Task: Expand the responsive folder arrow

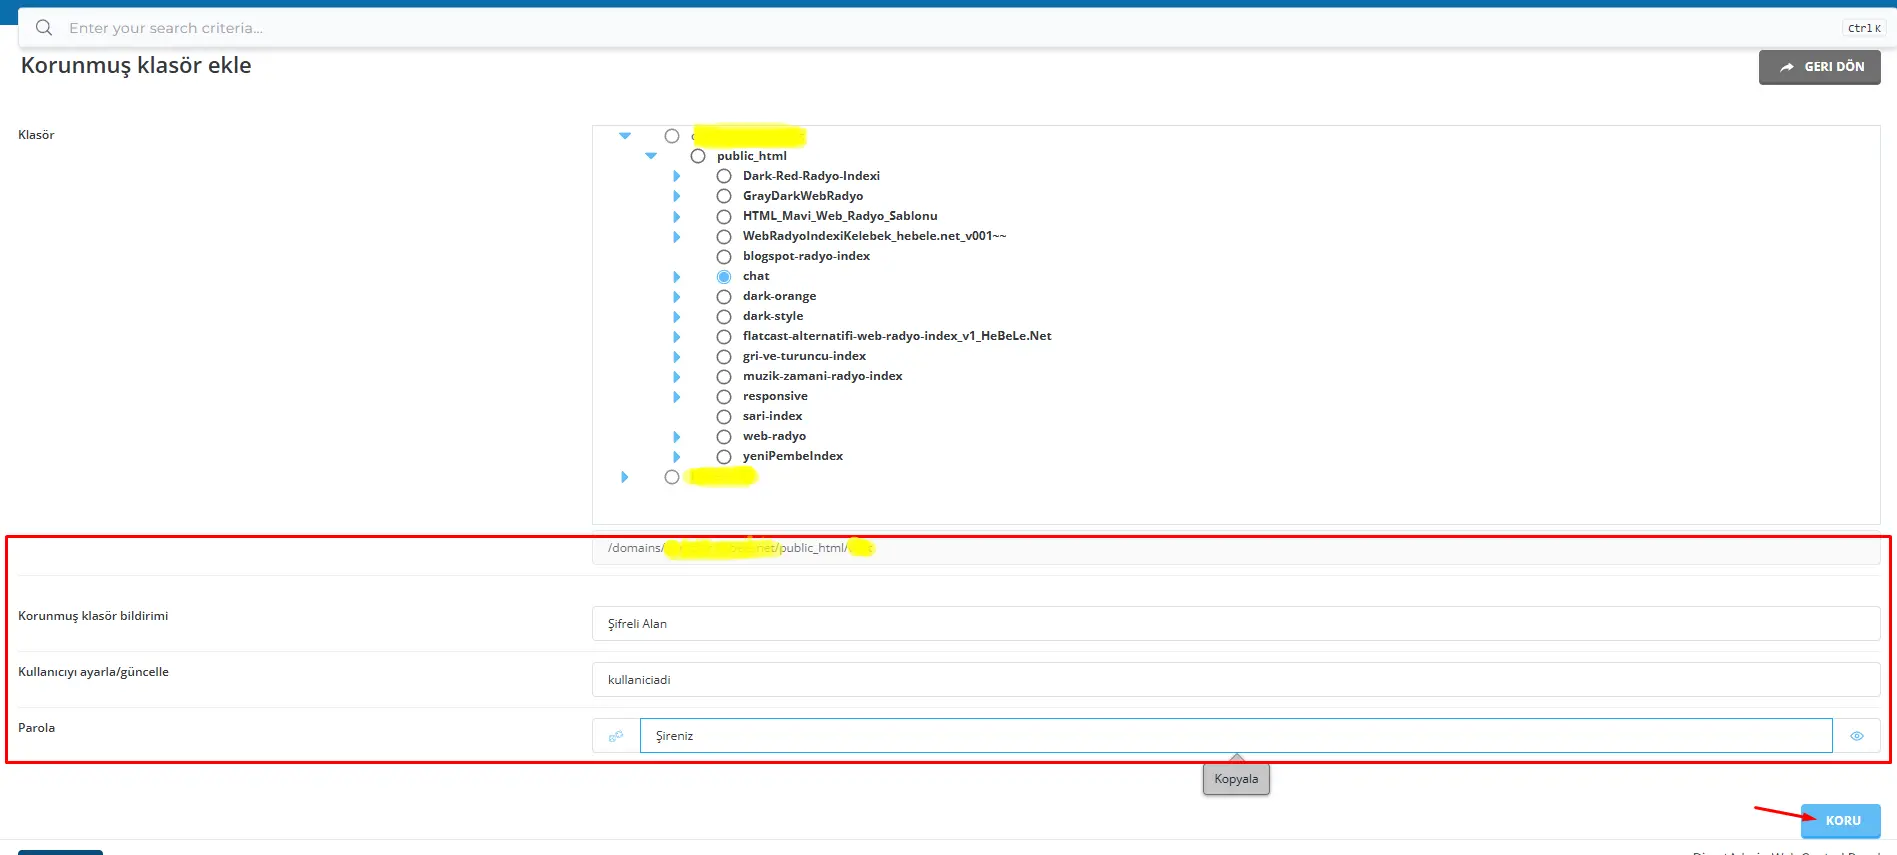Action: (677, 397)
